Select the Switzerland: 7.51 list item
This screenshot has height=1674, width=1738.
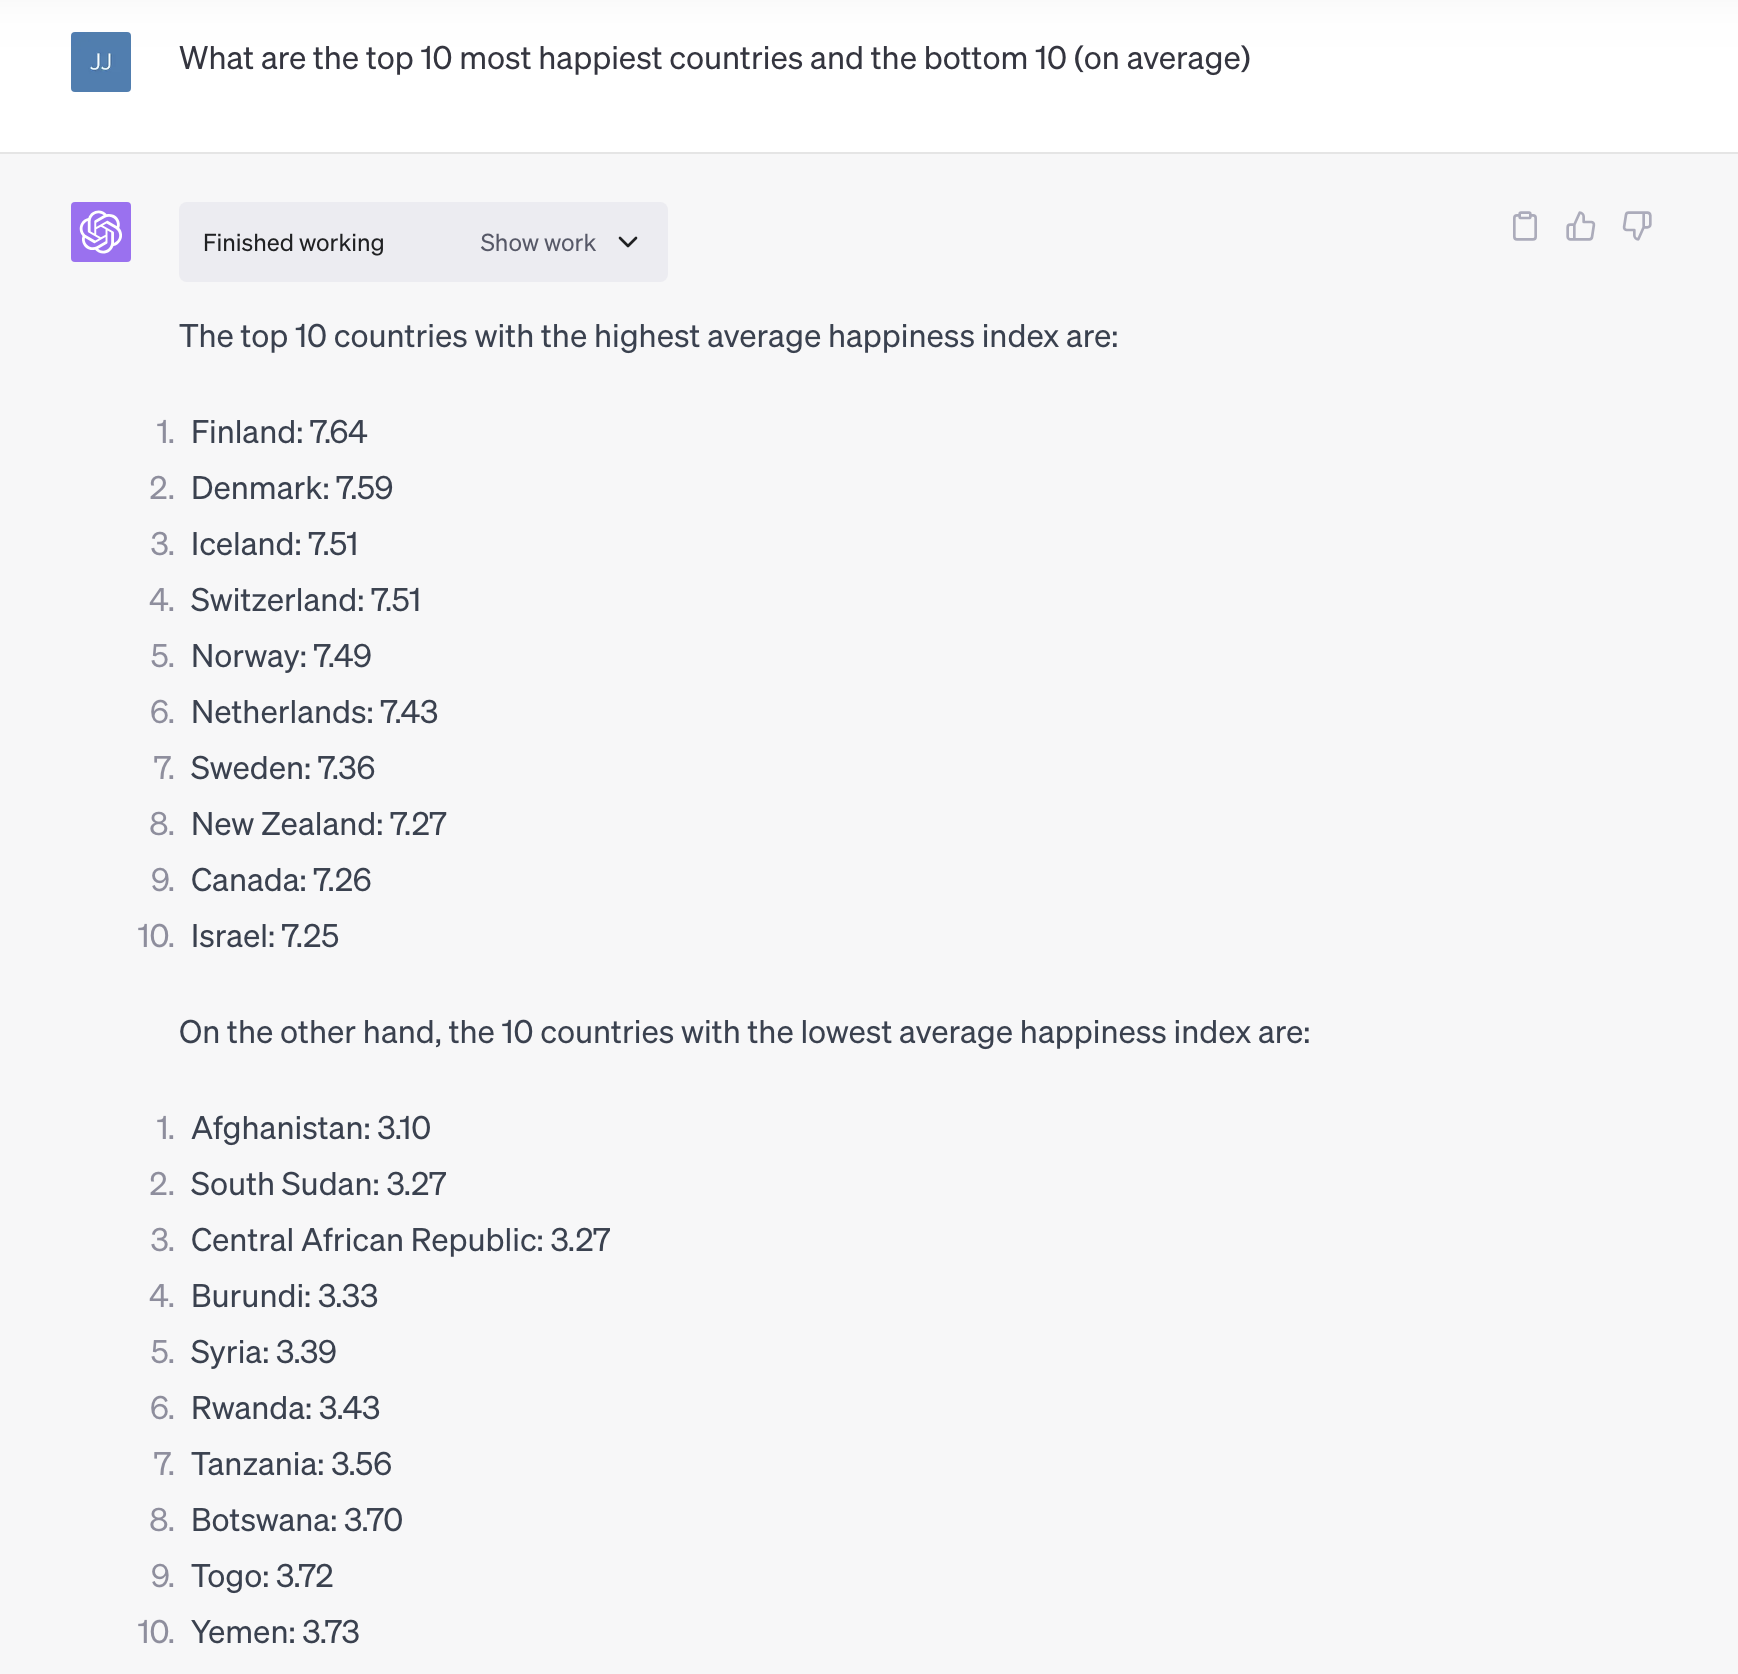[x=306, y=600]
